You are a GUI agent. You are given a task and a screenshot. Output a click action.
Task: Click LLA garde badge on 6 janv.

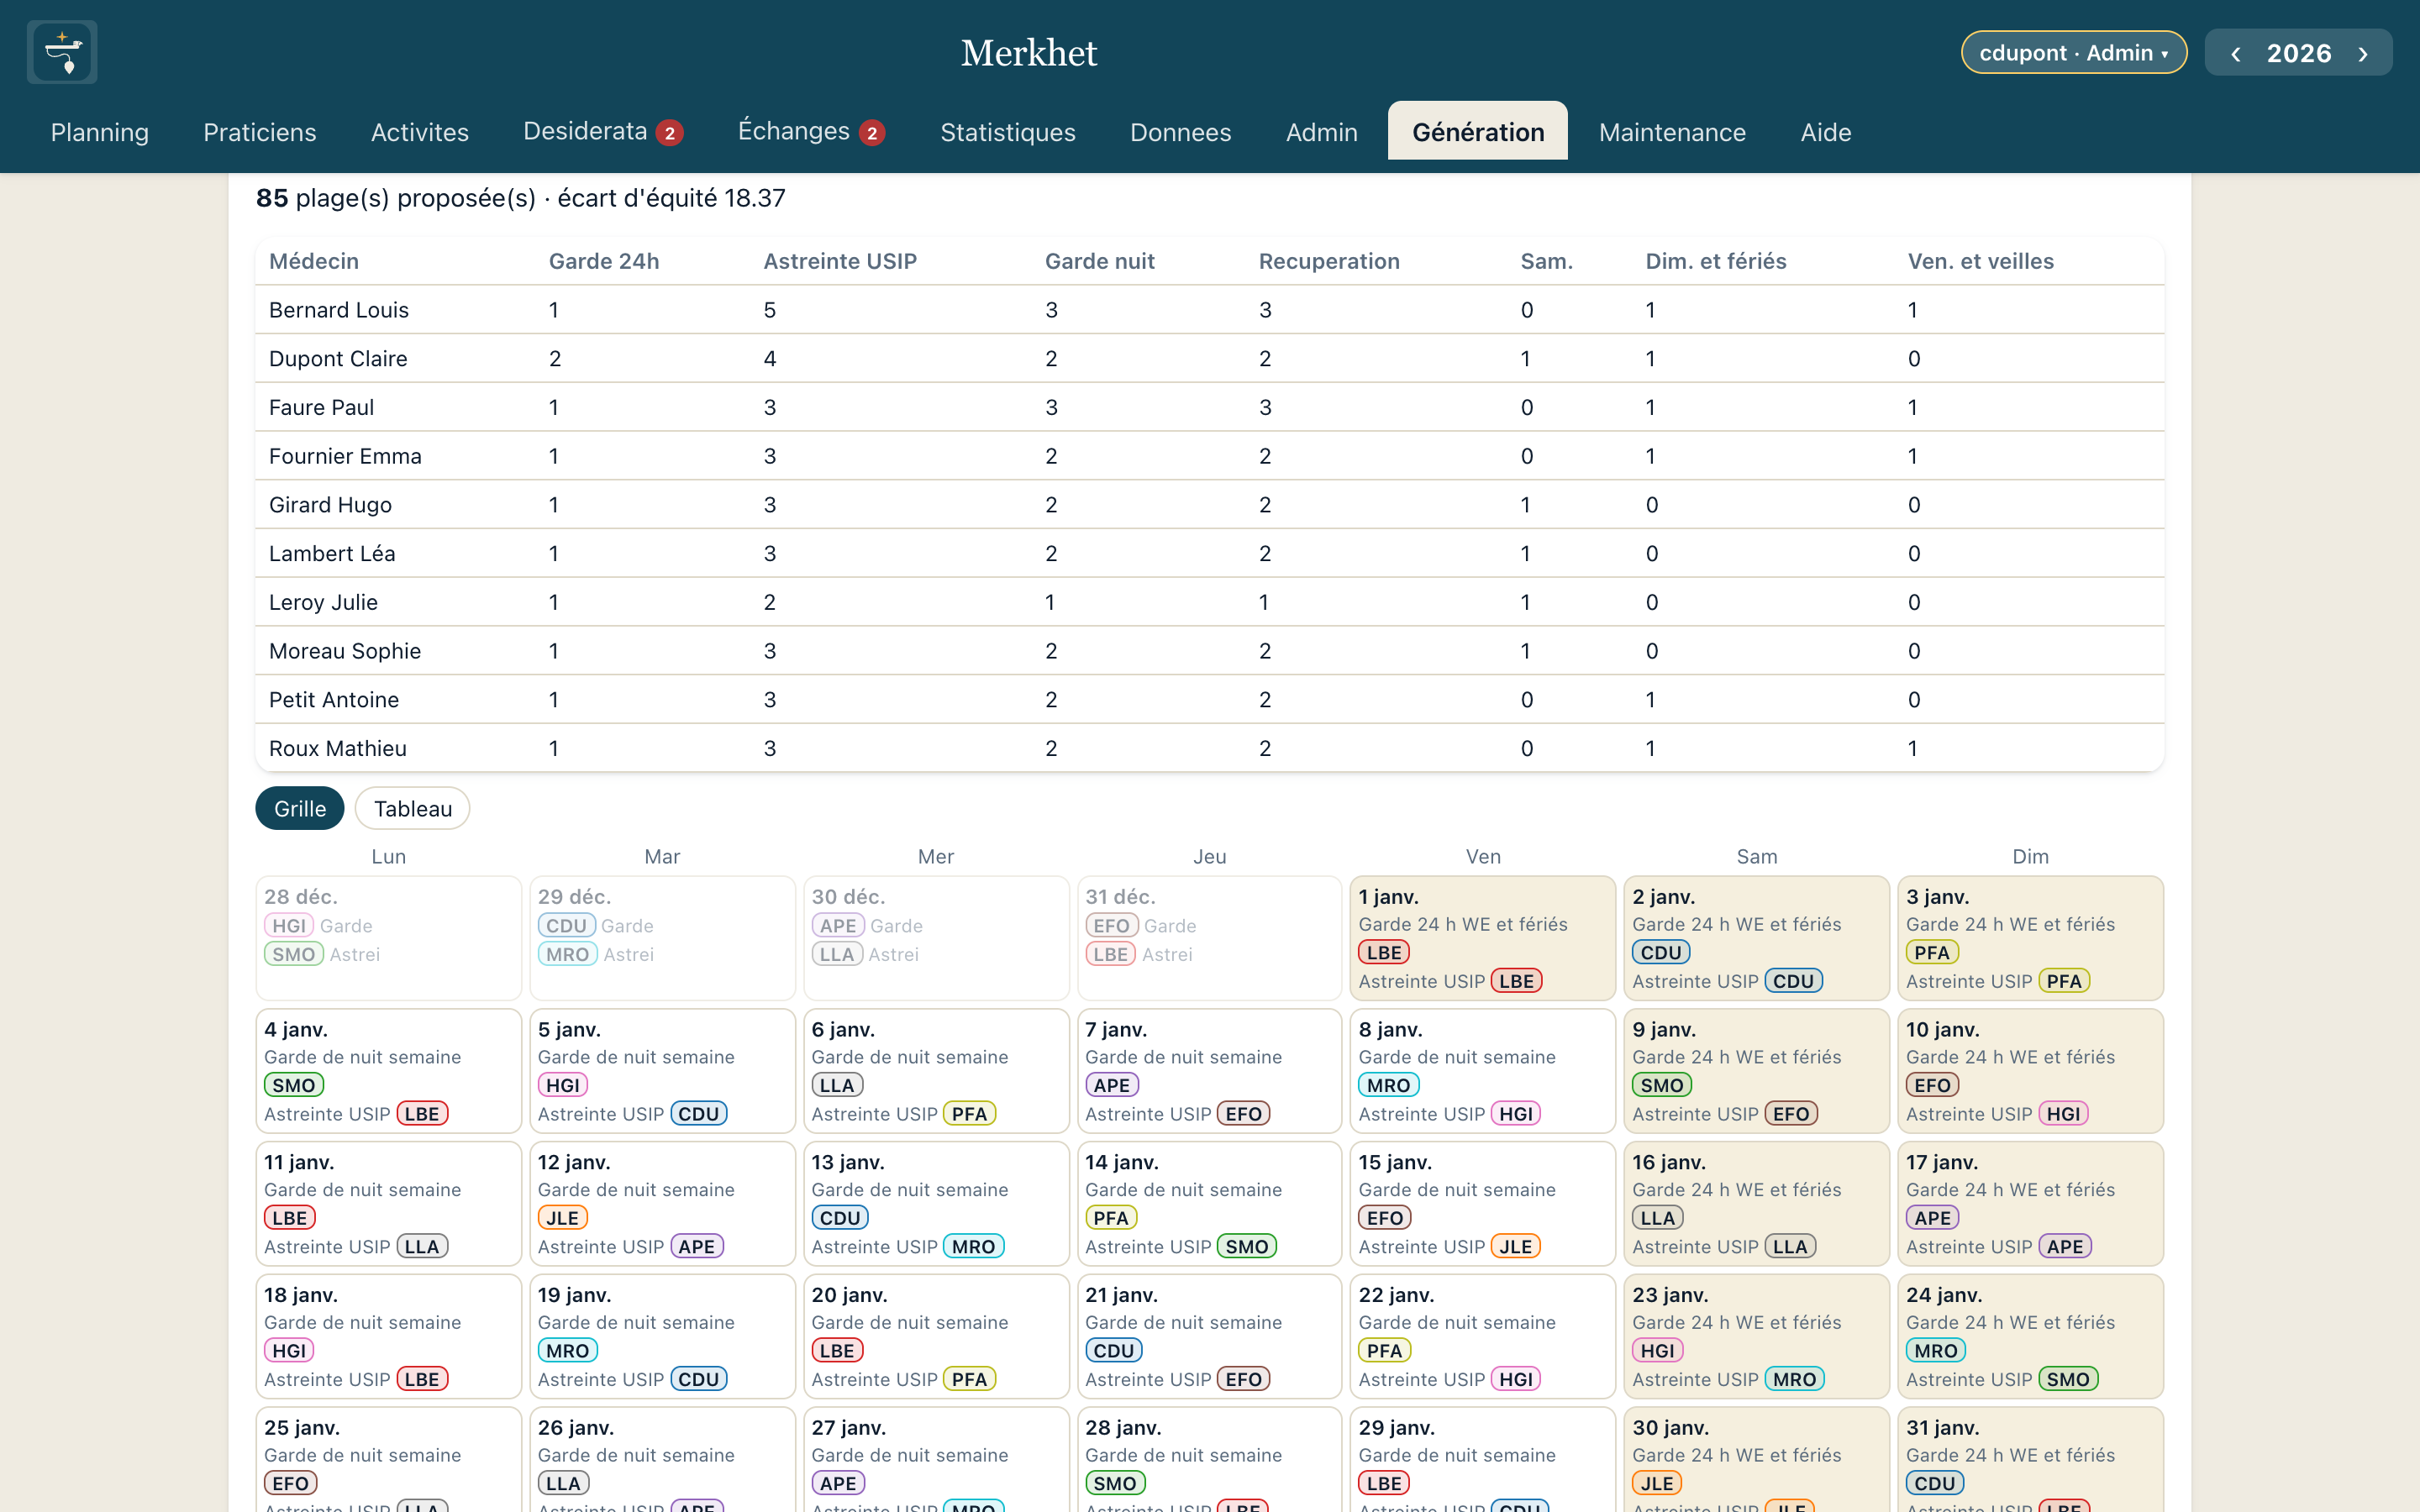837,1086
